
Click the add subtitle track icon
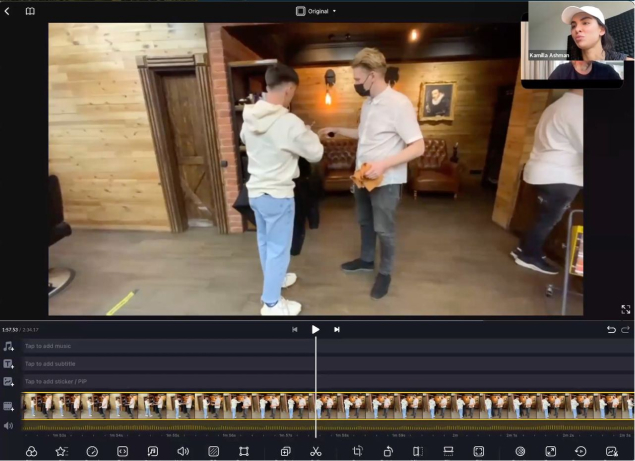coord(9,364)
